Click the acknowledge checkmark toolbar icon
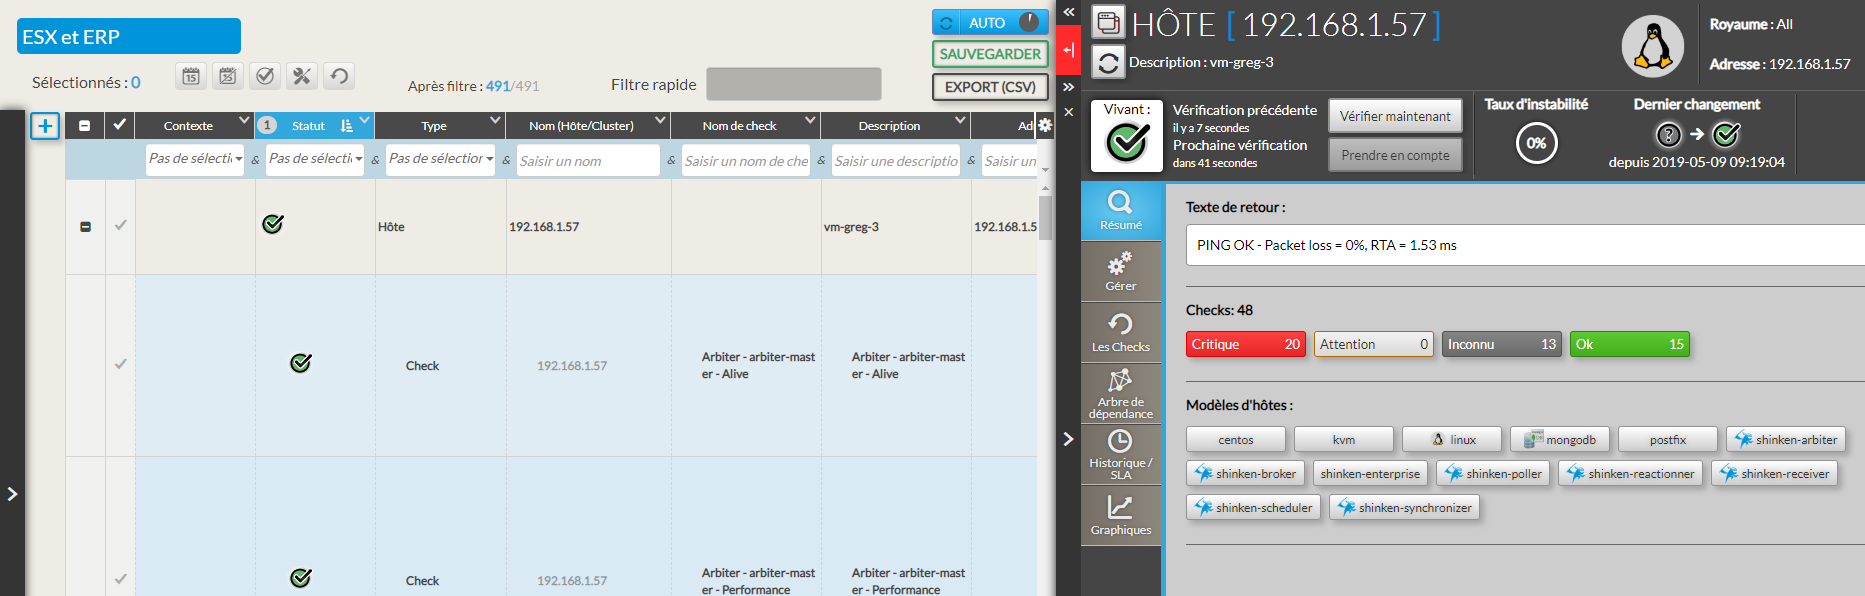The width and height of the screenshot is (1865, 596). click(265, 76)
